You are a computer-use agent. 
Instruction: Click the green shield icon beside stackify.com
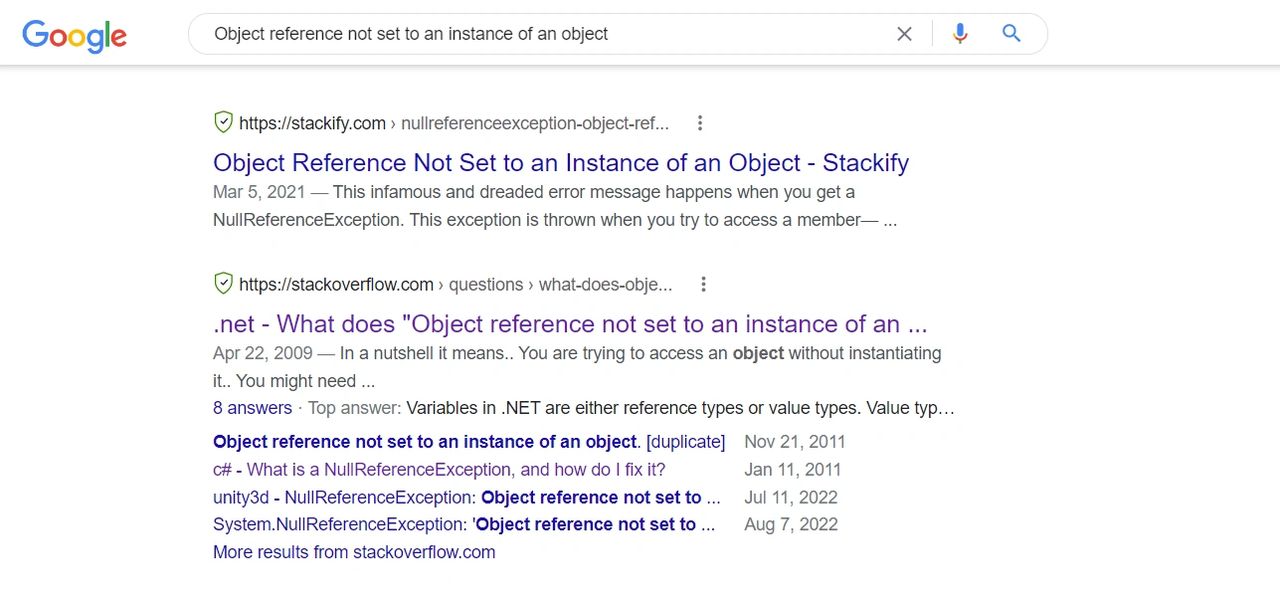[224, 122]
